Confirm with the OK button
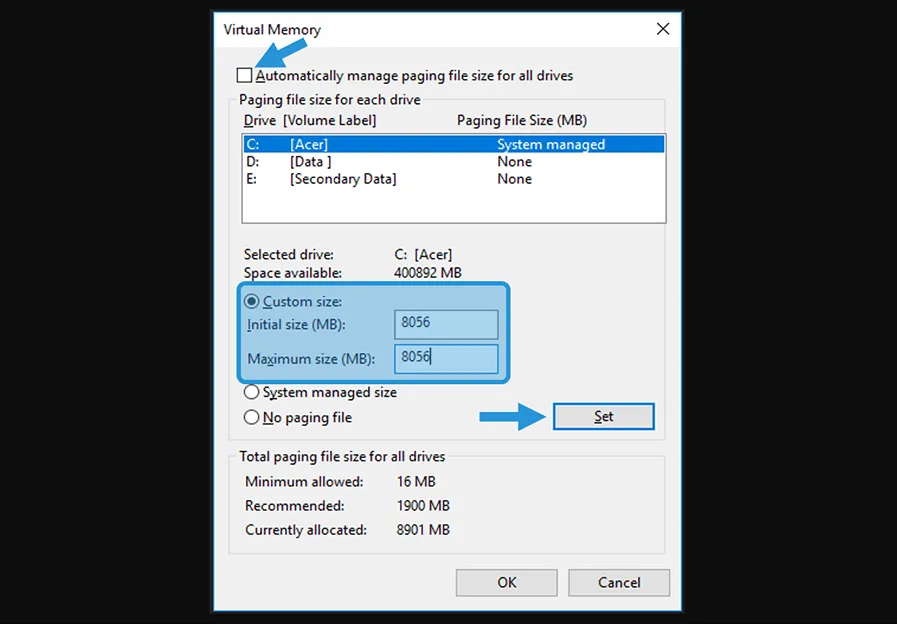 pos(507,582)
